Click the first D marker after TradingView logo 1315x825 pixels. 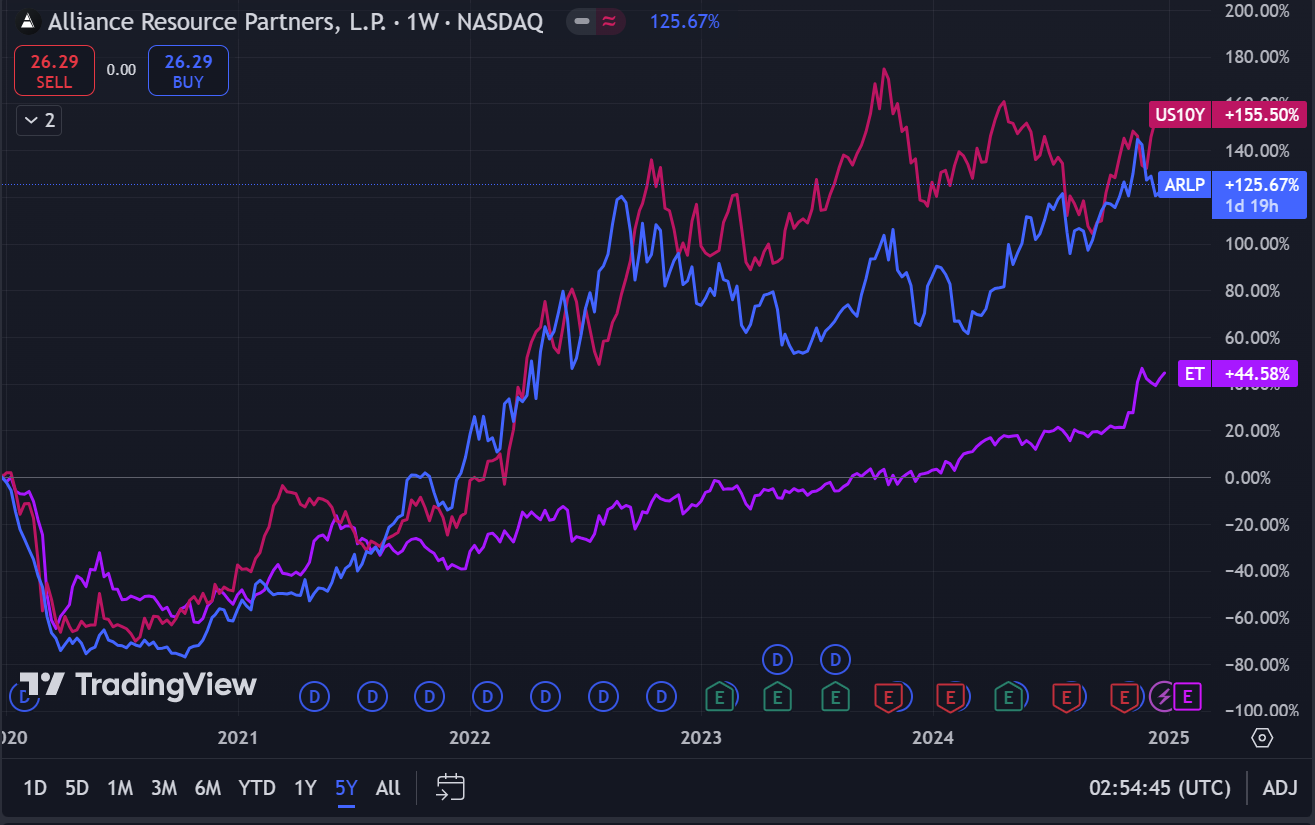pyautogui.click(x=315, y=696)
